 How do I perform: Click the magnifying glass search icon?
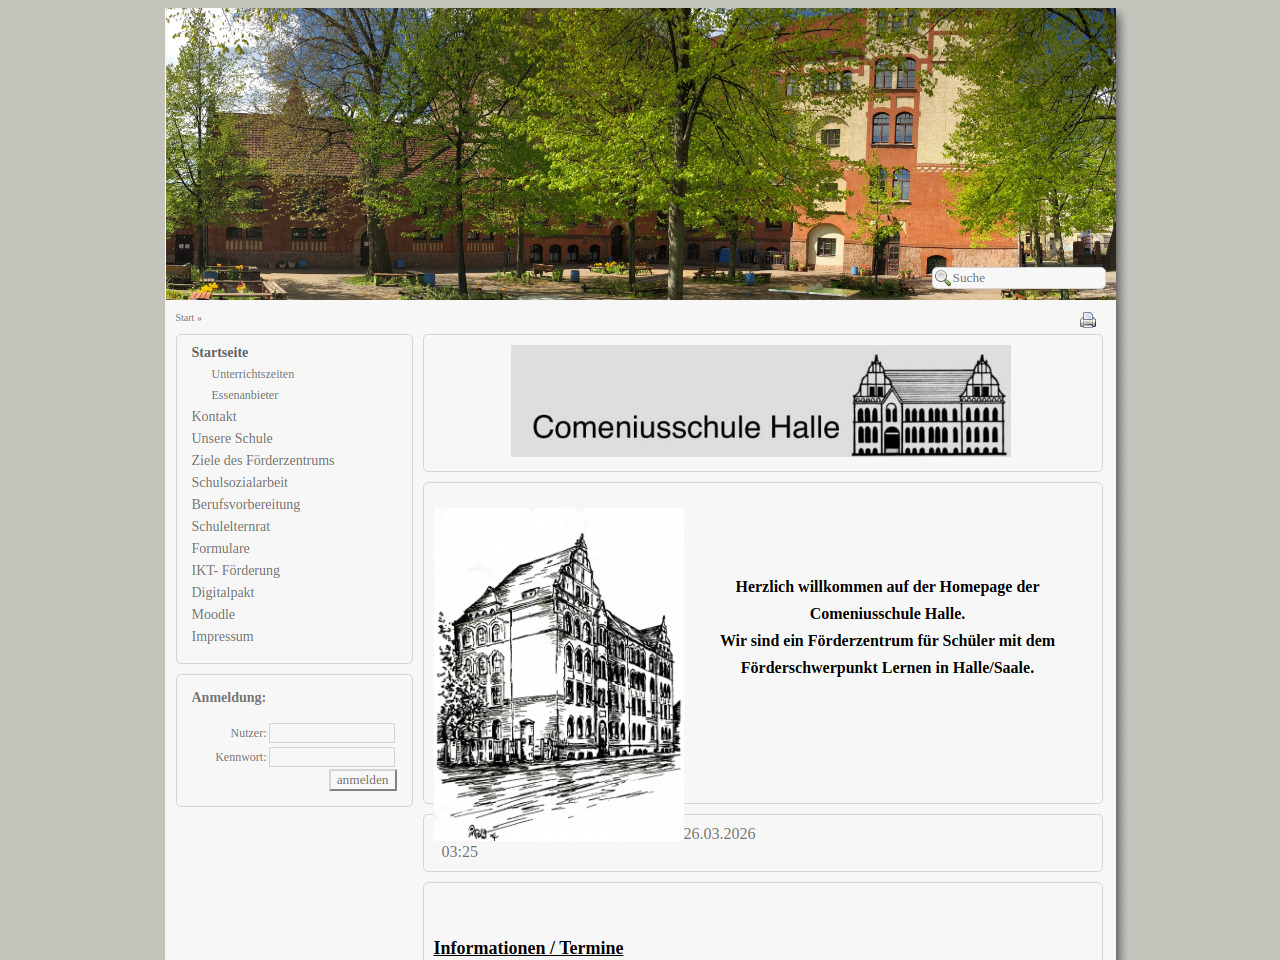coord(942,278)
